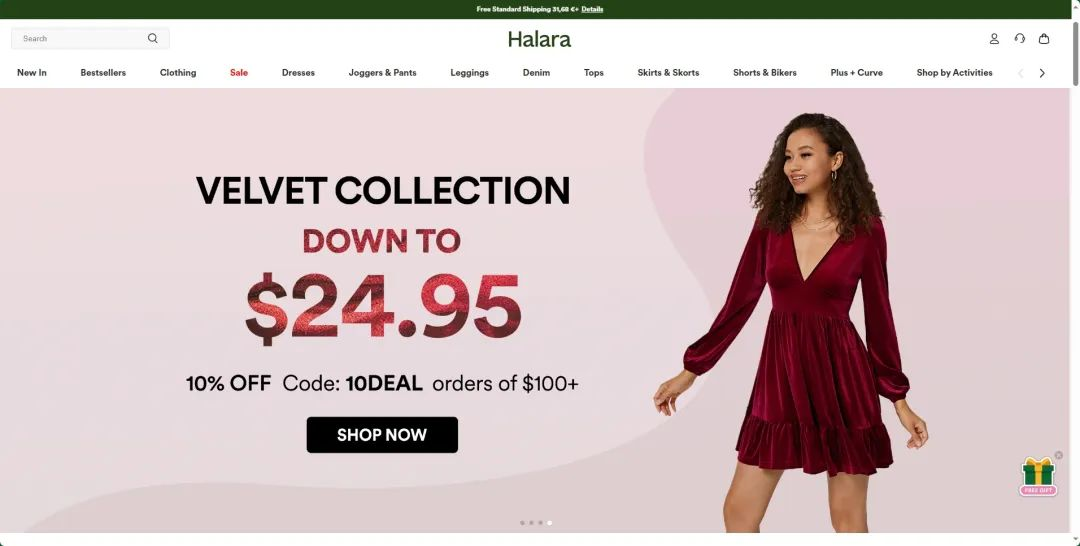1080x546 pixels.
Task: Open the shopping bag icon
Action: 1044,39
